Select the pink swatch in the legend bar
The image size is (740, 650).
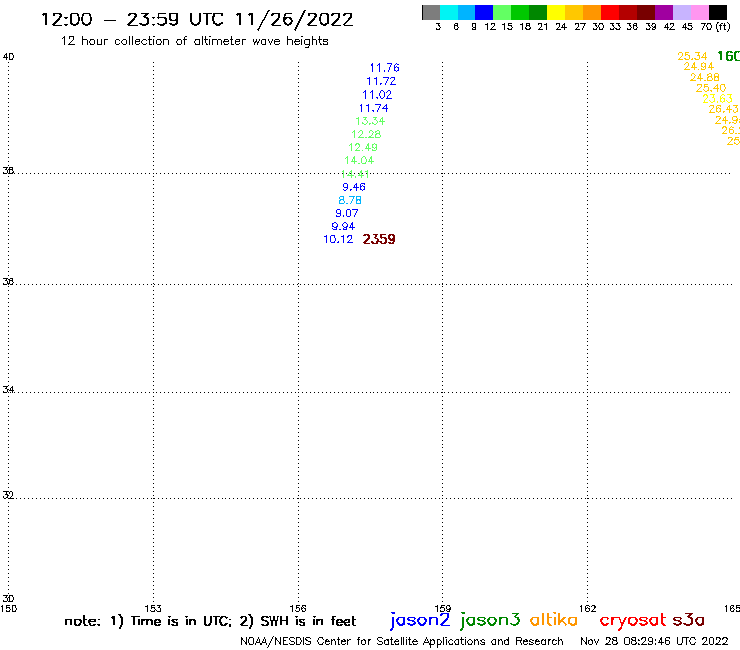[700, 12]
